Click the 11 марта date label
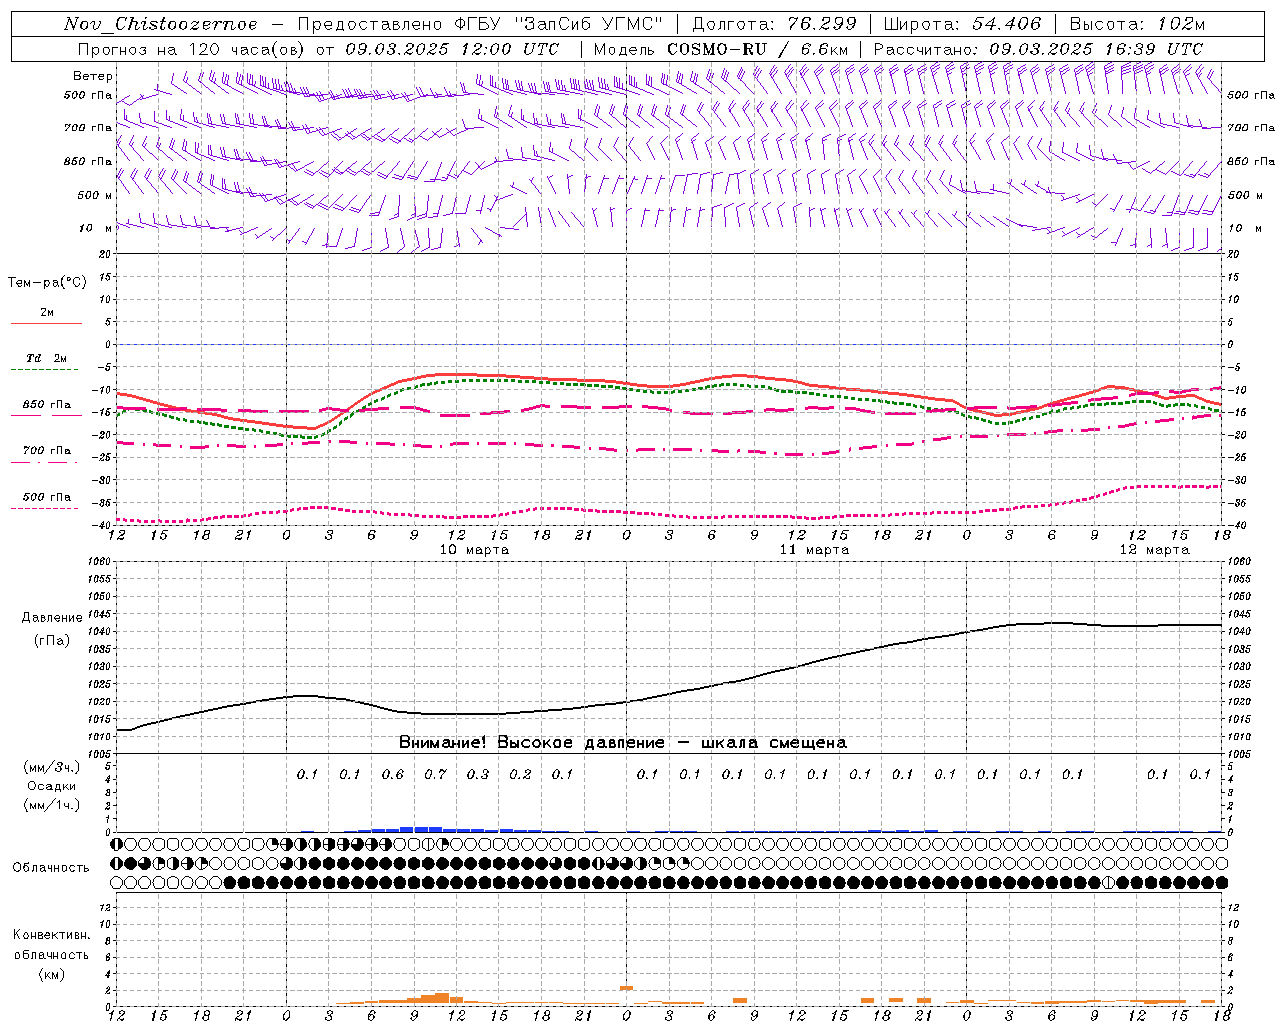This screenshot has width=1280, height=1024. tap(814, 550)
